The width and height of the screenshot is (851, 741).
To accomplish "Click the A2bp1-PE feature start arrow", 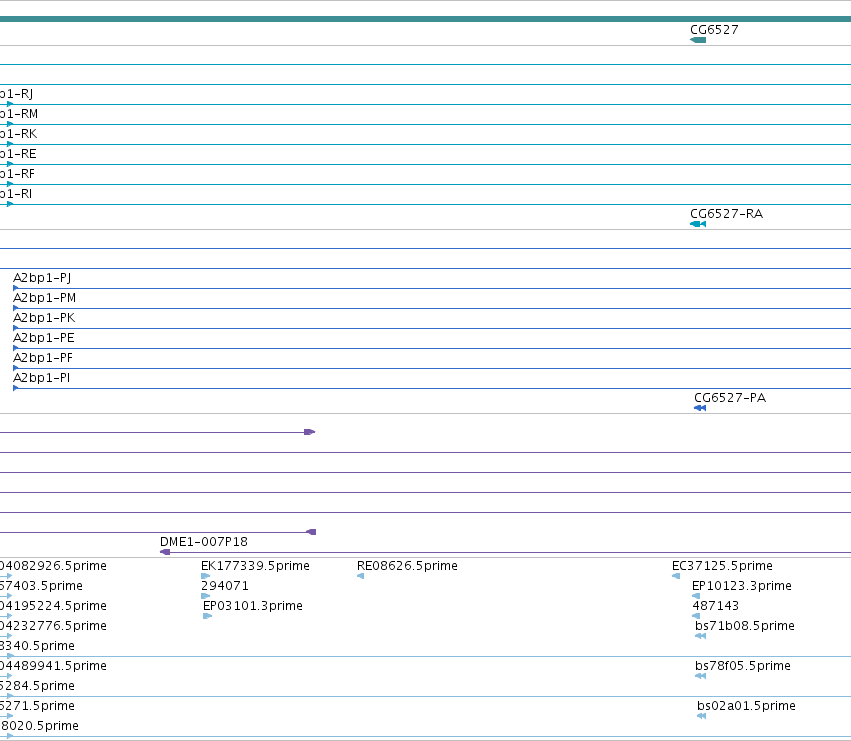I will 16,348.
